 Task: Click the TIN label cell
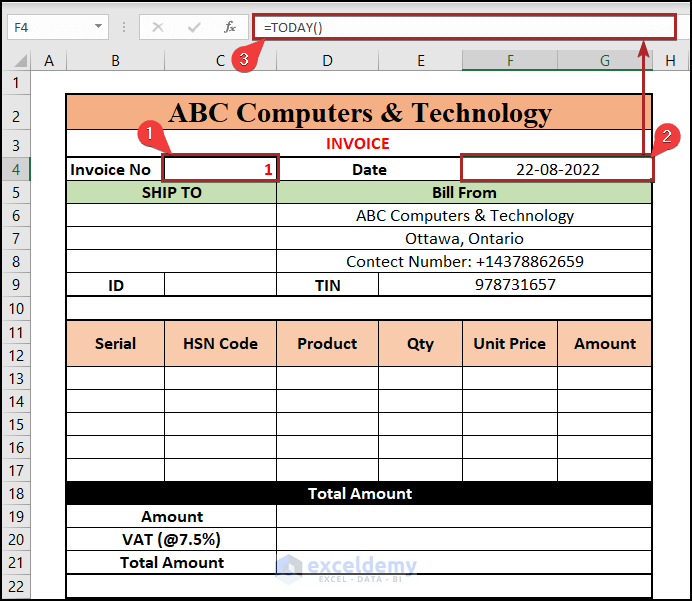pos(327,285)
